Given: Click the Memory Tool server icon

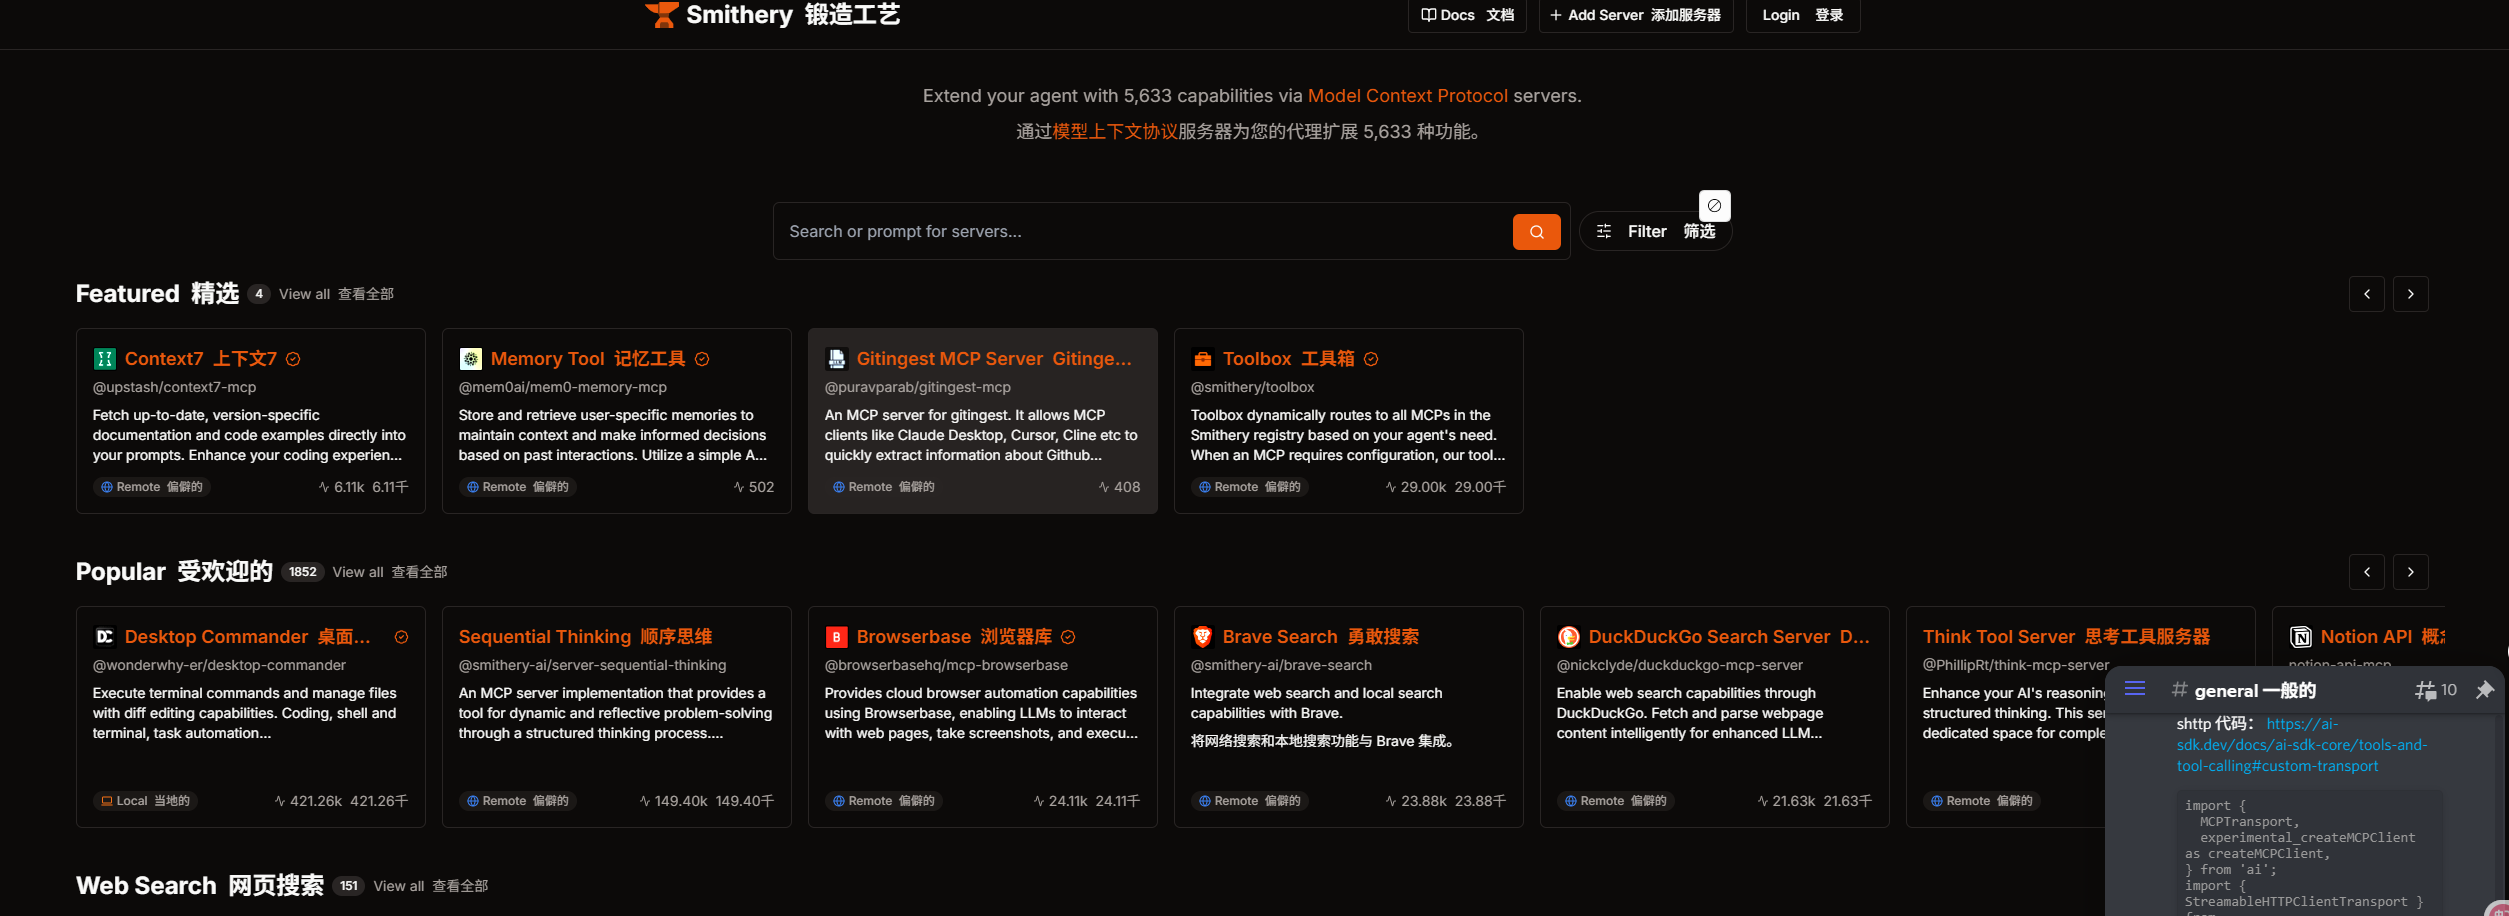Looking at the screenshot, I should 470,359.
